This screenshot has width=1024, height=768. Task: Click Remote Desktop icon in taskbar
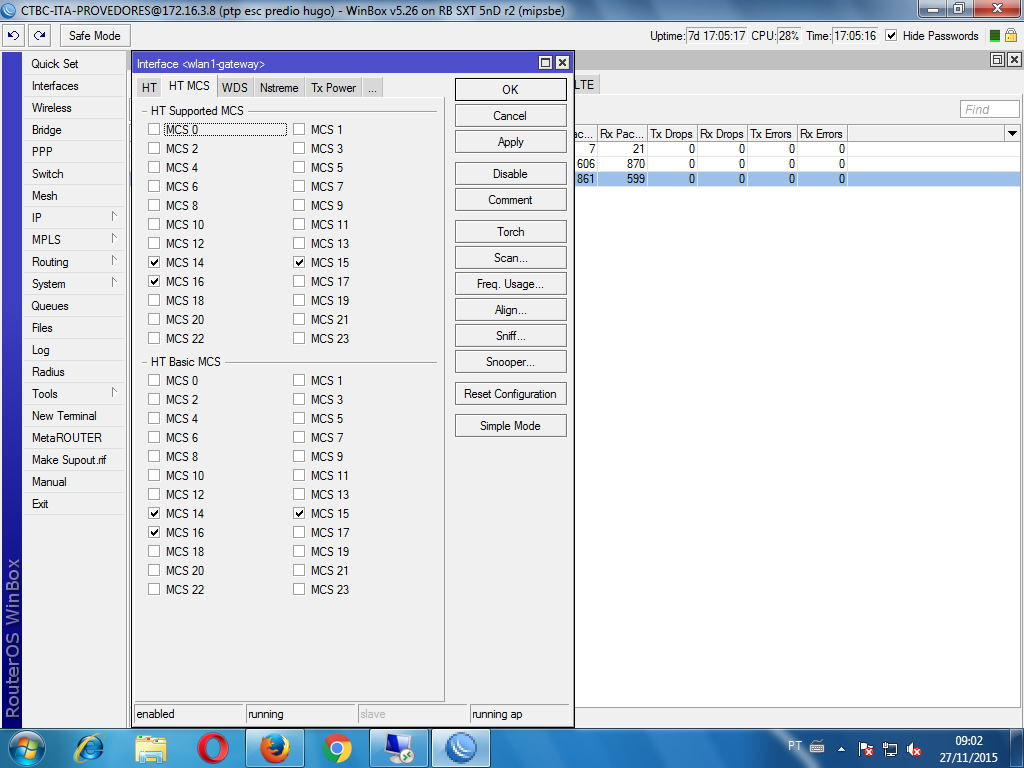(x=398, y=748)
